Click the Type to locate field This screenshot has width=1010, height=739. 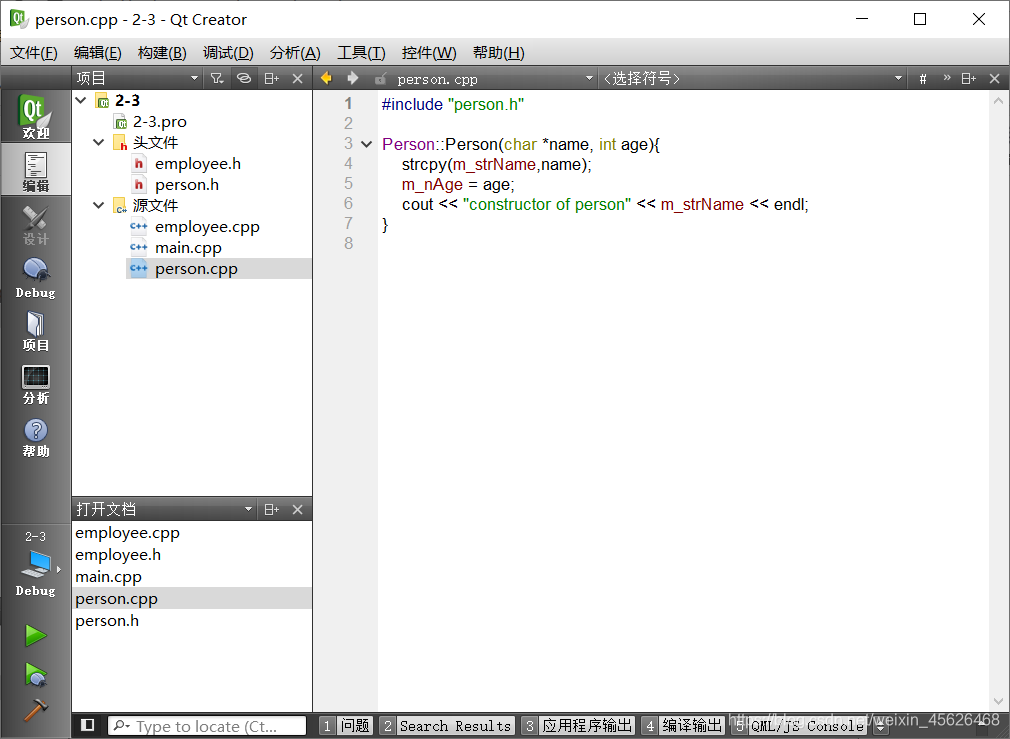(207, 726)
